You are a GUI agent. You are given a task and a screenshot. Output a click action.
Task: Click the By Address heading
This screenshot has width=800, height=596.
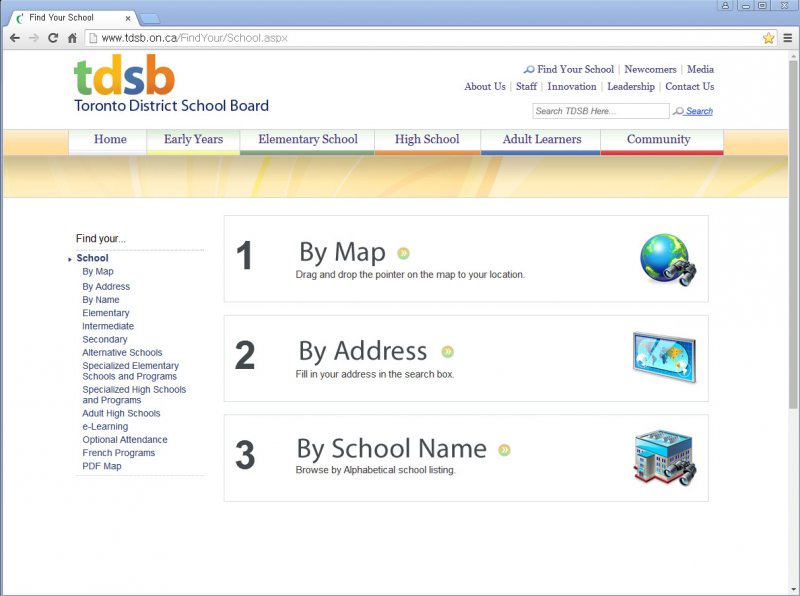pyautogui.click(x=363, y=352)
